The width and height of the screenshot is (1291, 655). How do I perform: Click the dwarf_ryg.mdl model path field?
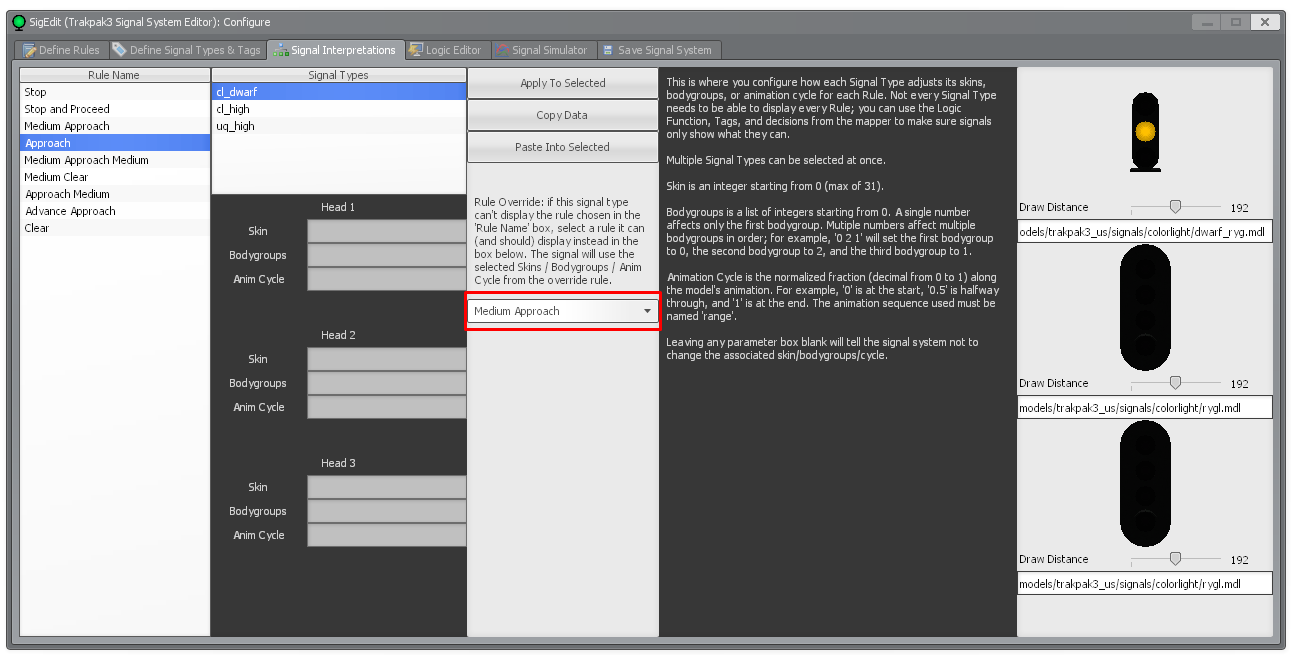point(1145,231)
